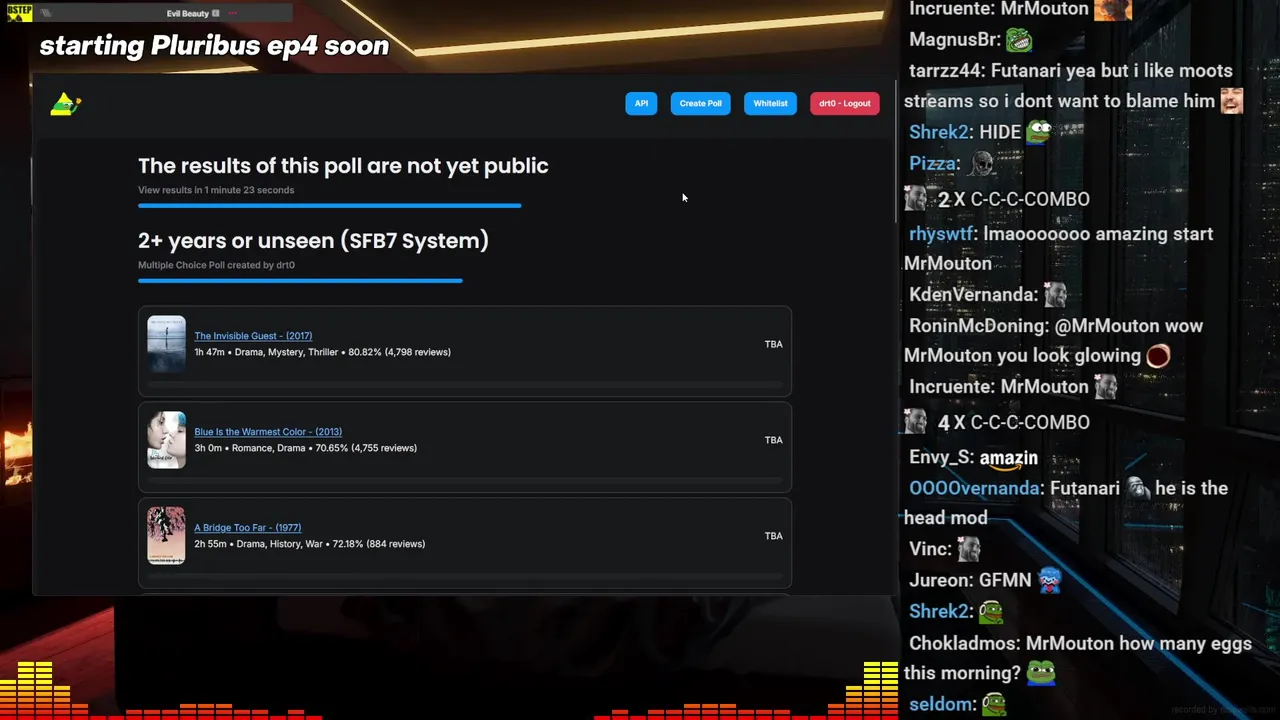Click the 'Evil Beauty' title at top
This screenshot has width=1280, height=720.
click(187, 13)
